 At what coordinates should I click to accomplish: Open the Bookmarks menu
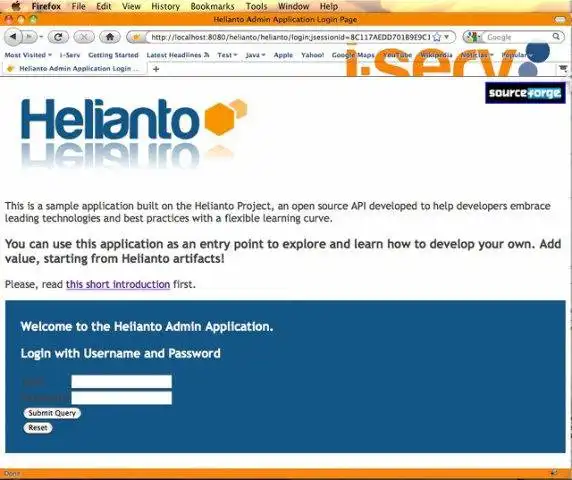212,6
